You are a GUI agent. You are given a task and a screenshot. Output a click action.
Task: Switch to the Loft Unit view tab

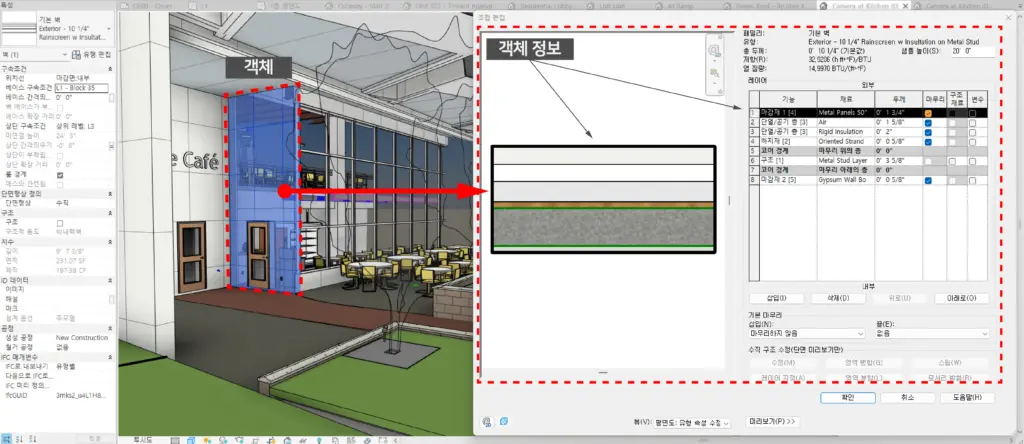tap(615, 6)
